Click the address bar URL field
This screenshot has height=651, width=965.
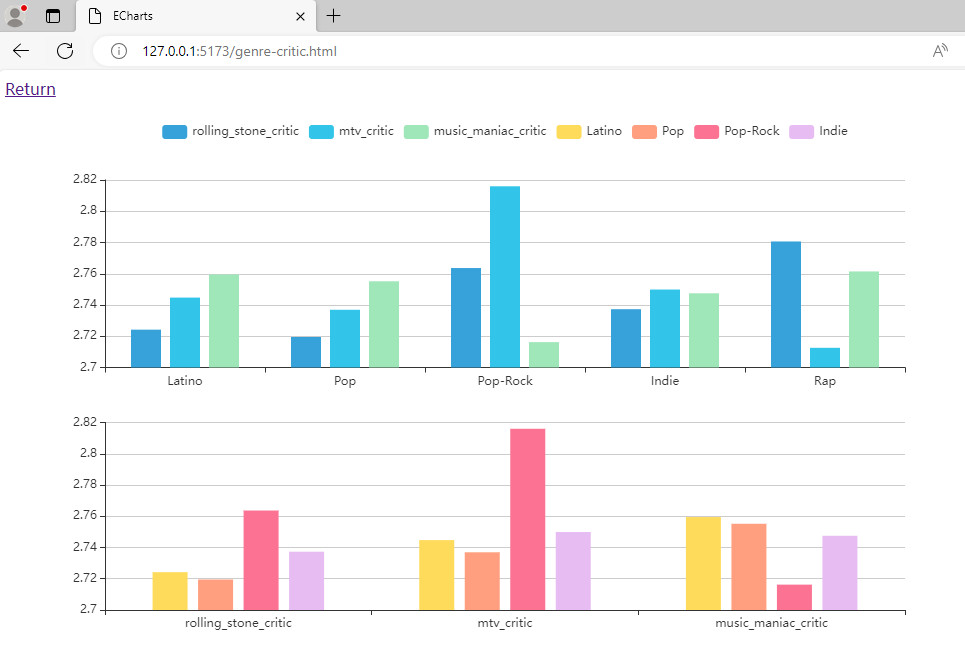click(x=500, y=51)
